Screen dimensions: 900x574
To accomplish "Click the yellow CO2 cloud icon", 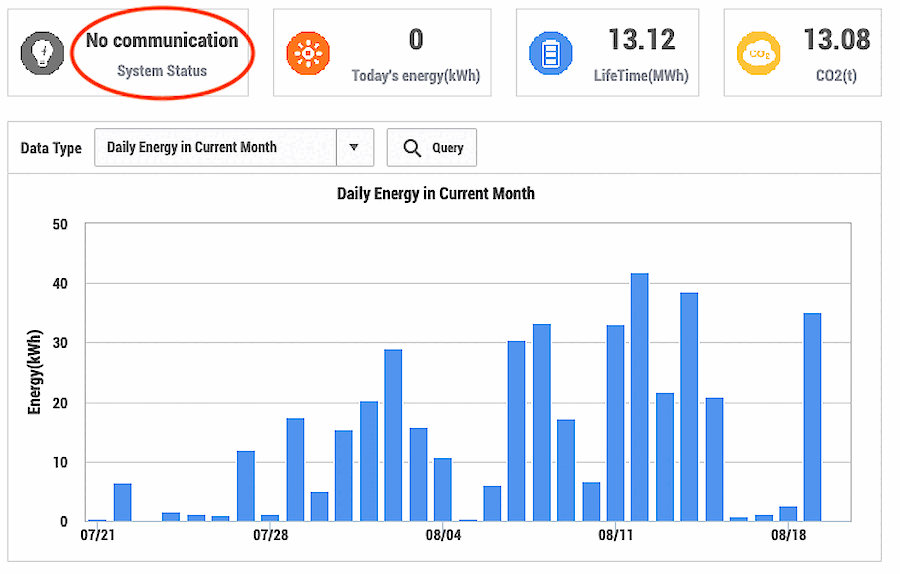I will point(759,53).
